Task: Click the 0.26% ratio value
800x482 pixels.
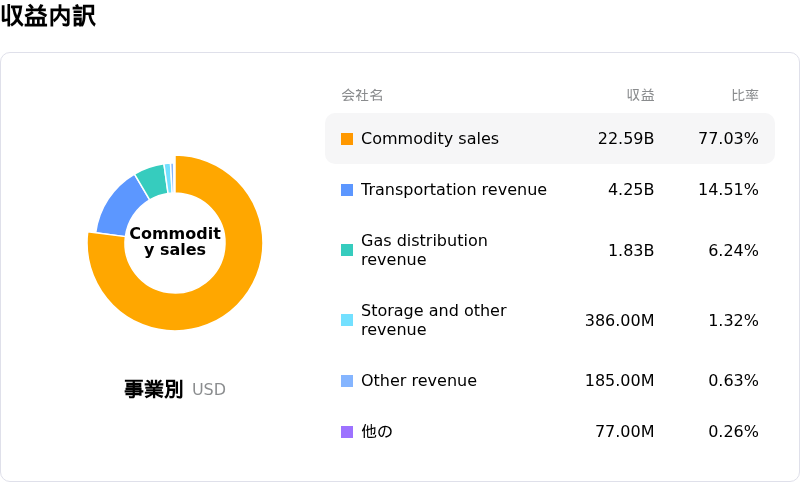Action: [734, 432]
